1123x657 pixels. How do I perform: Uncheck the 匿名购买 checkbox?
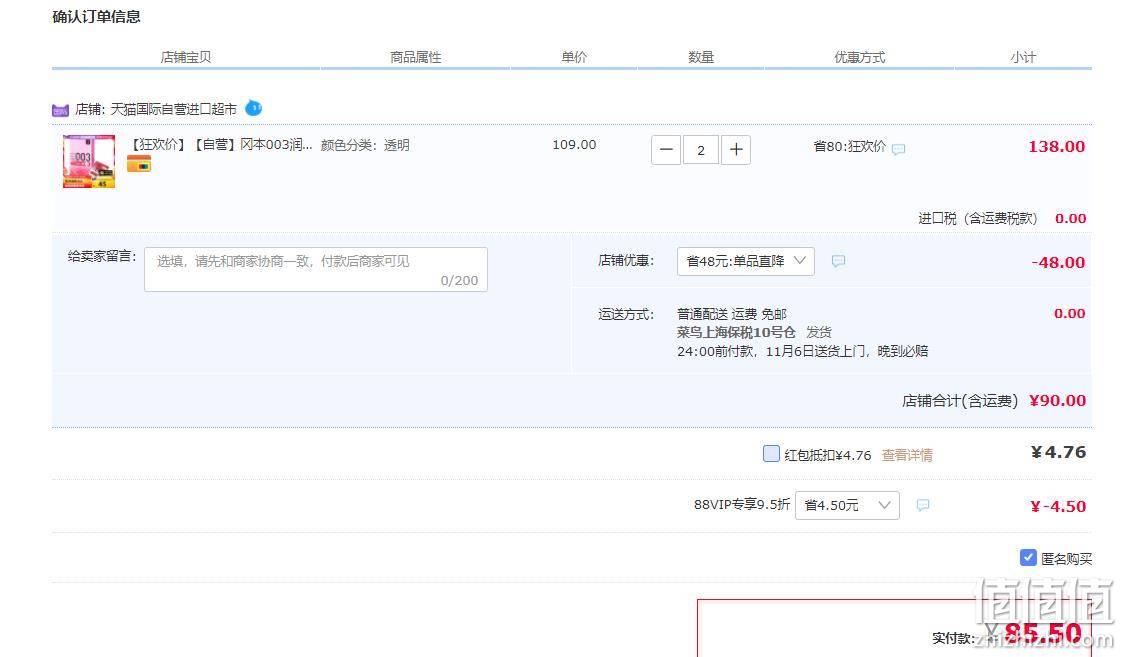click(1028, 557)
